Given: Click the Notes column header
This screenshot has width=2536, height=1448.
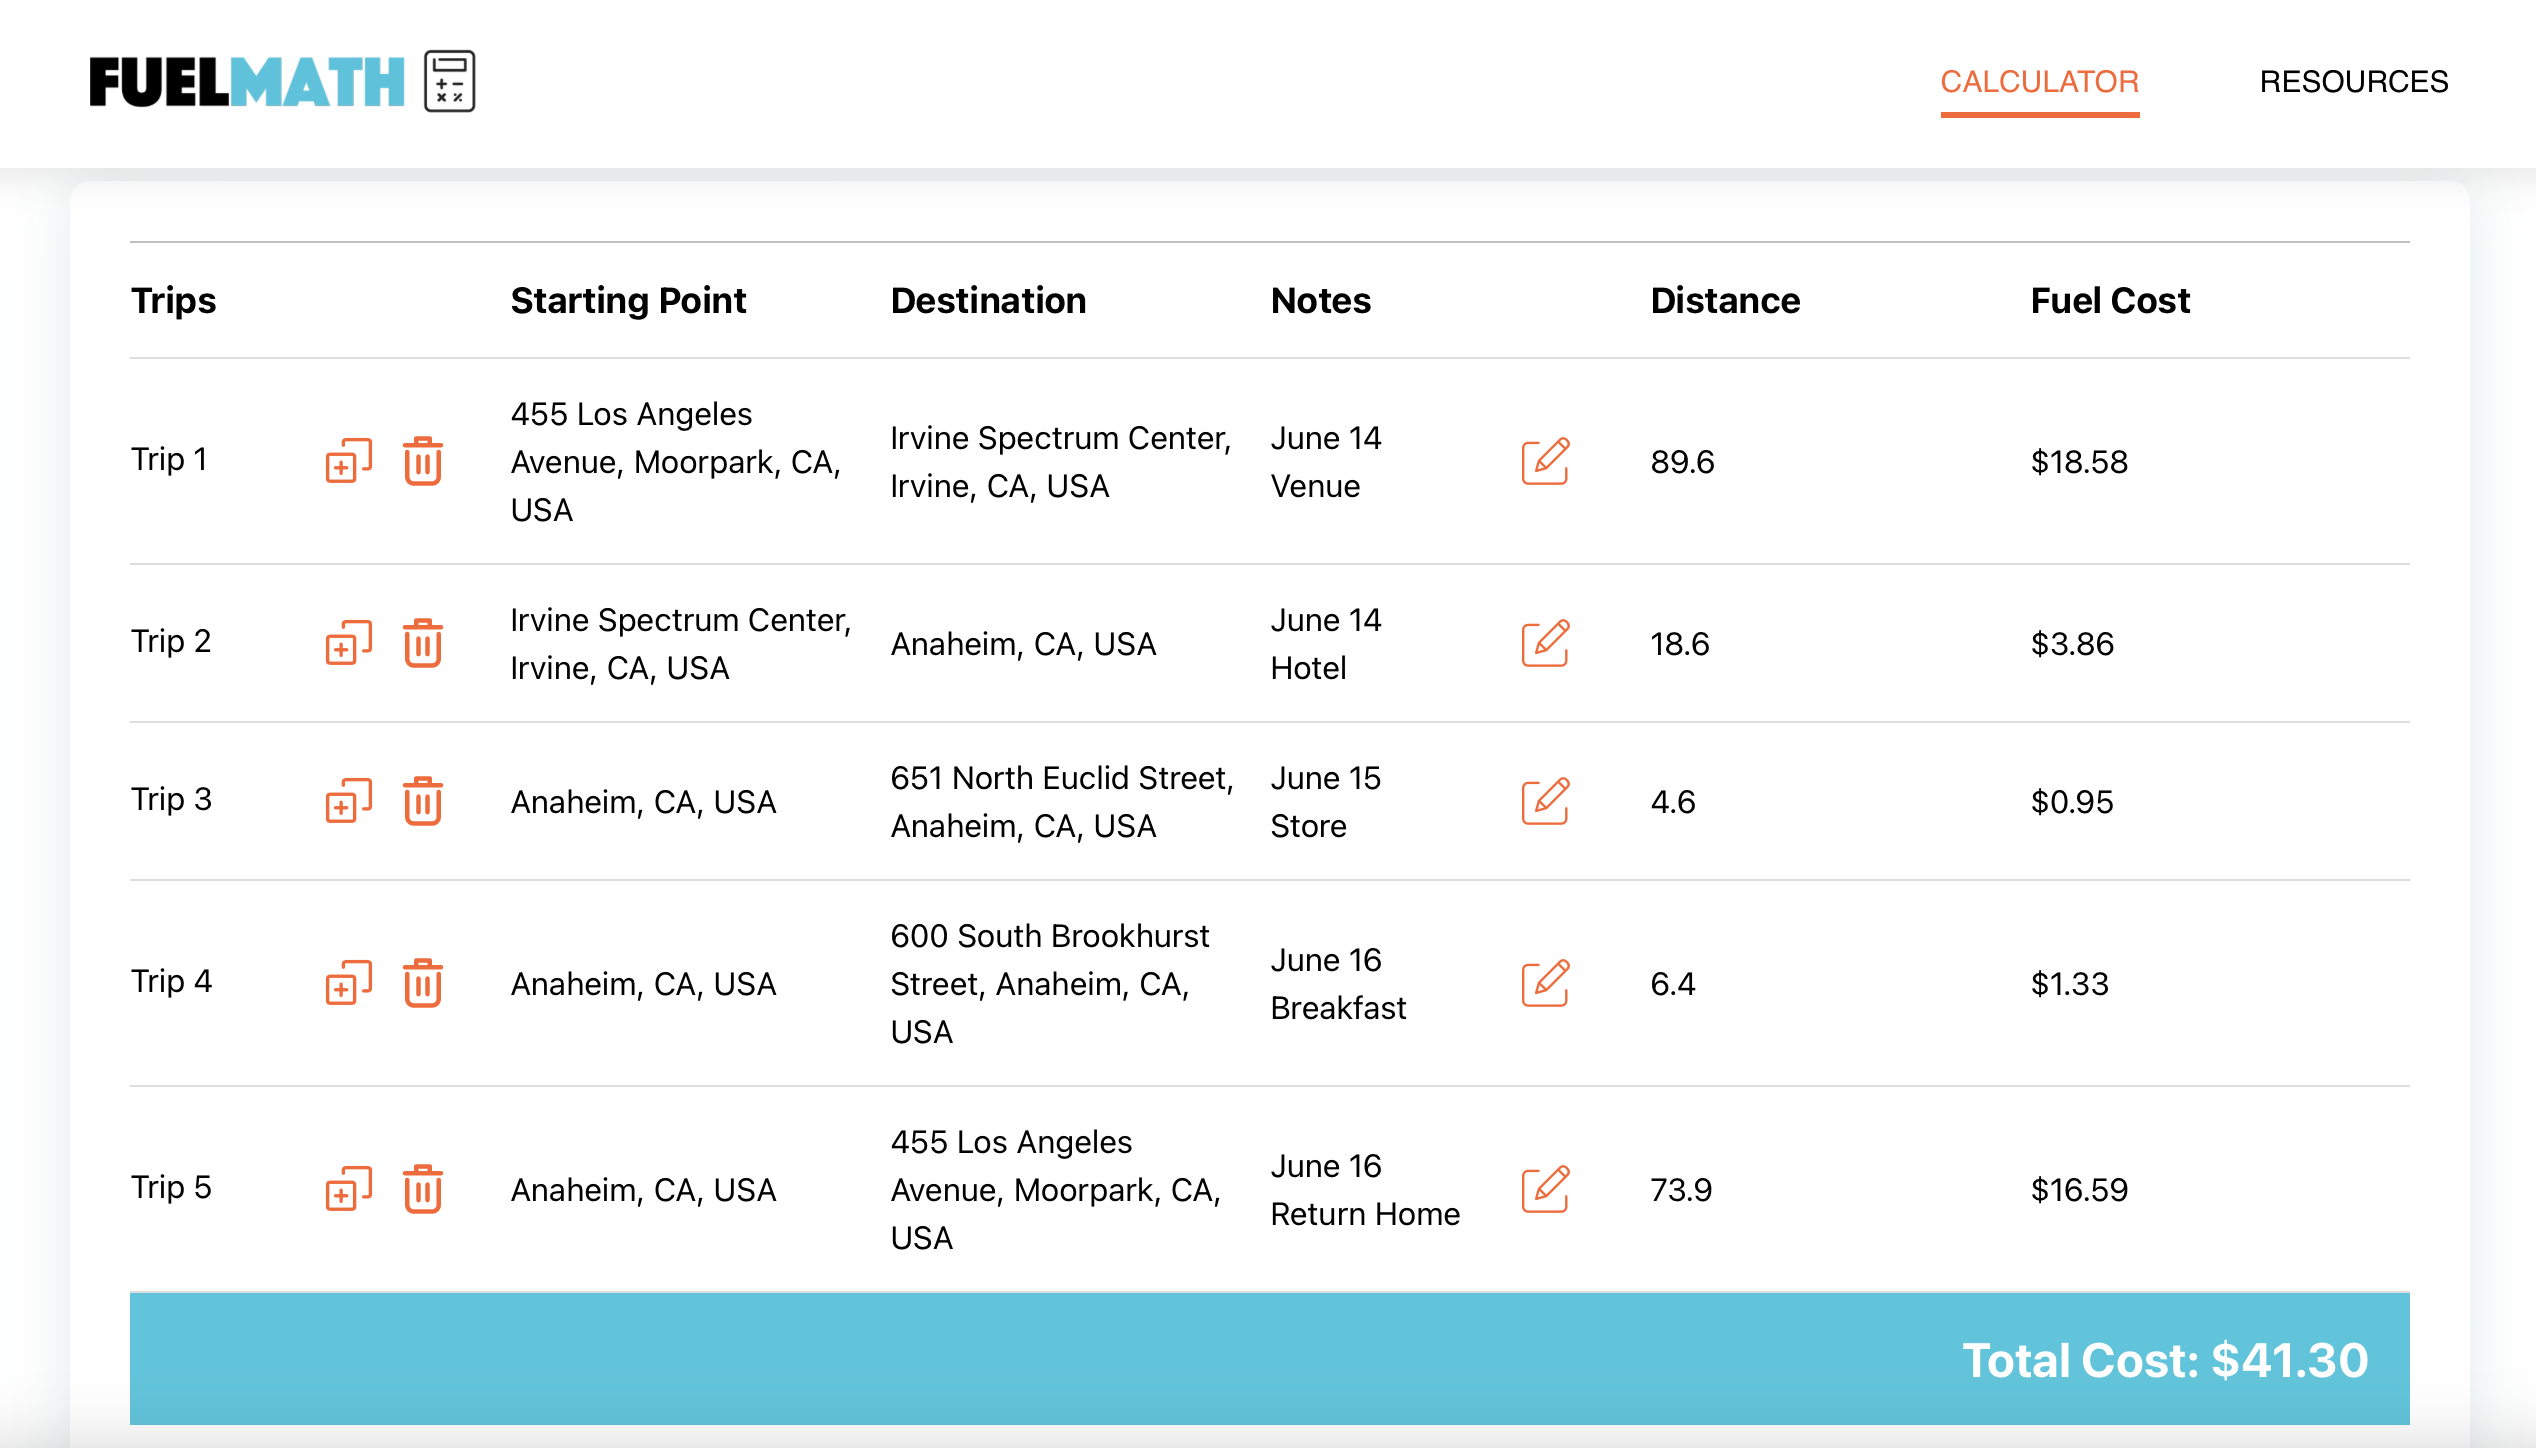Looking at the screenshot, I should (x=1320, y=300).
